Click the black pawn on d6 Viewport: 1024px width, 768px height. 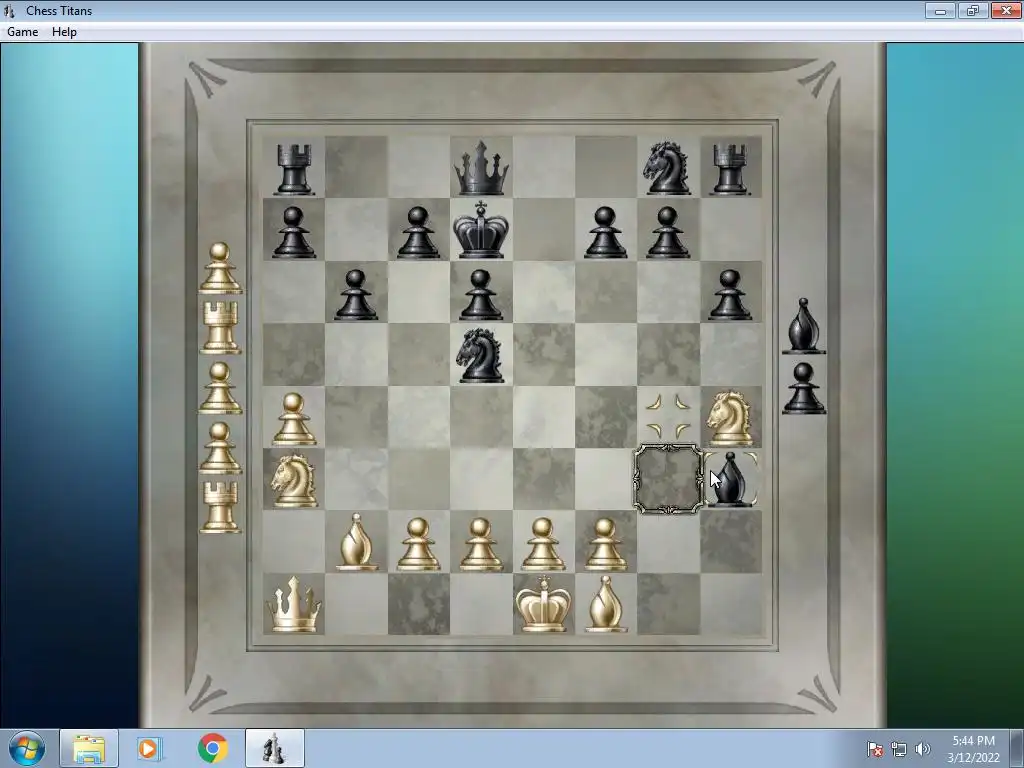pos(481,295)
